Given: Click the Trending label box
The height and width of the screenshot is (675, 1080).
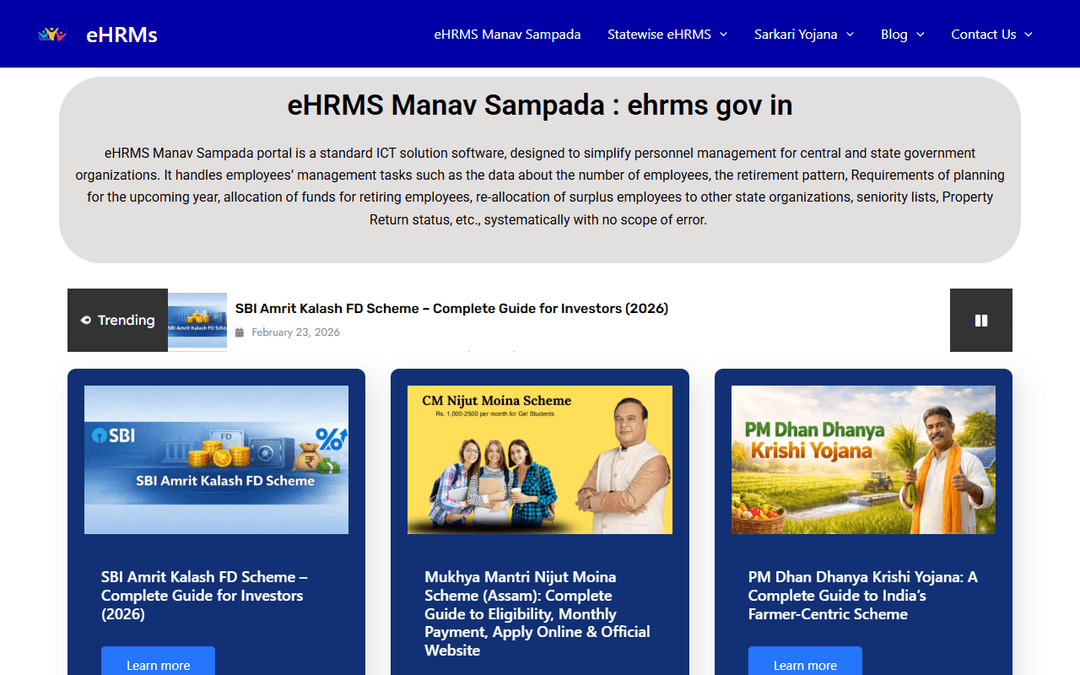Looking at the screenshot, I should point(118,320).
